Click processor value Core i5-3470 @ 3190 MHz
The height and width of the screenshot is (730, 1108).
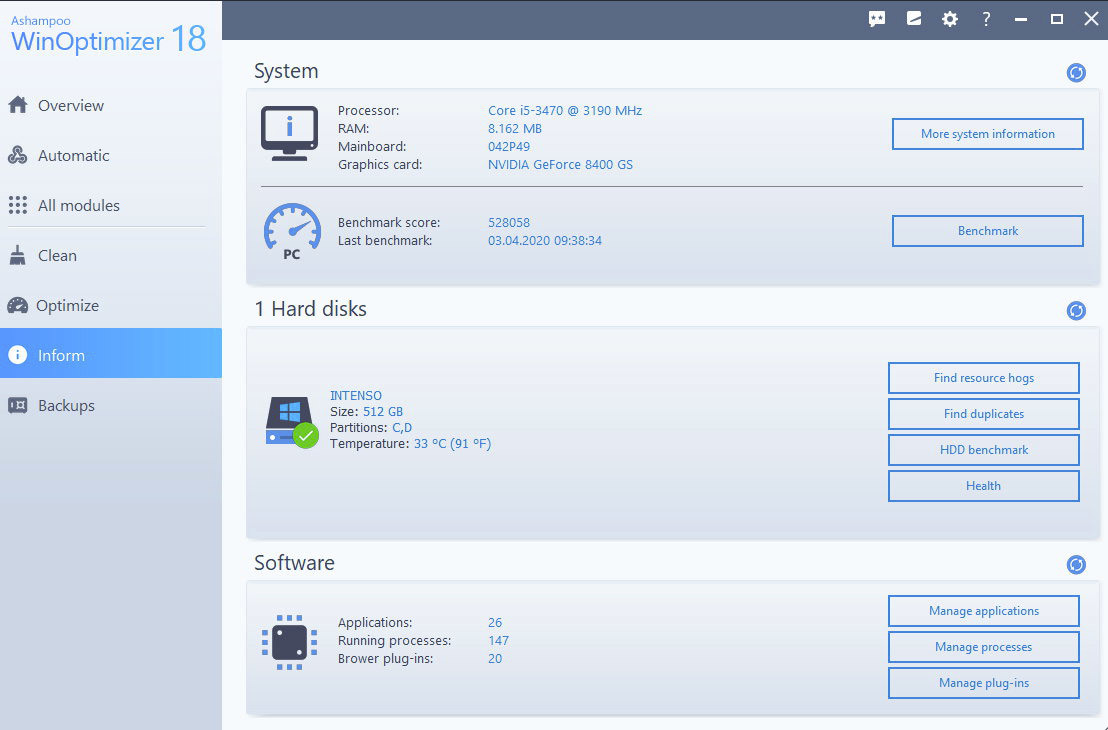click(x=565, y=111)
